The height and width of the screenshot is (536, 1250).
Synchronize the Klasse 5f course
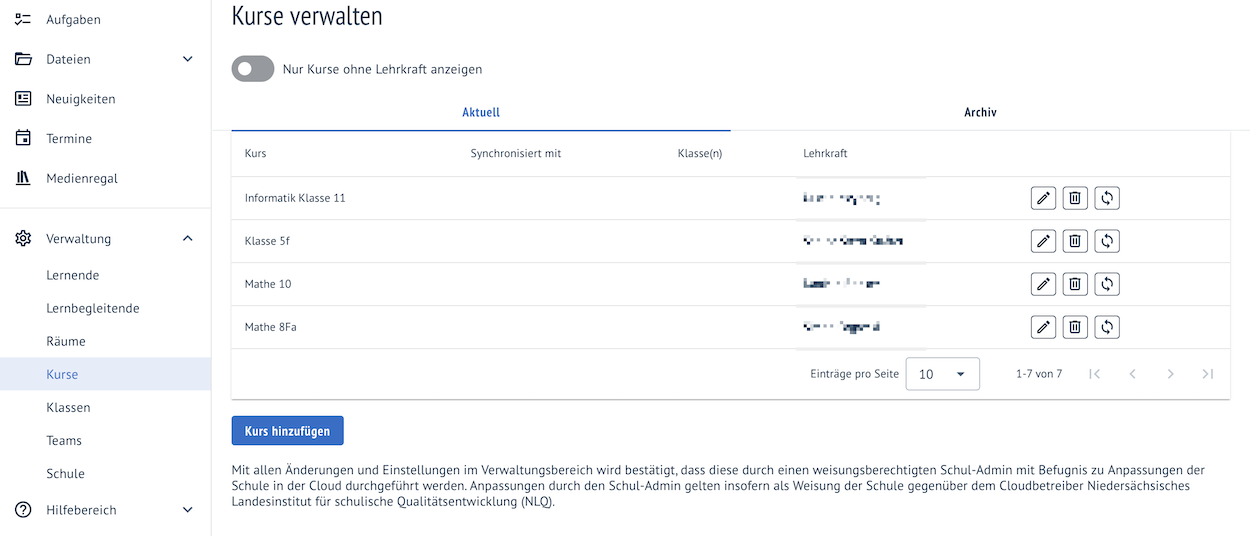pyautogui.click(x=1106, y=241)
